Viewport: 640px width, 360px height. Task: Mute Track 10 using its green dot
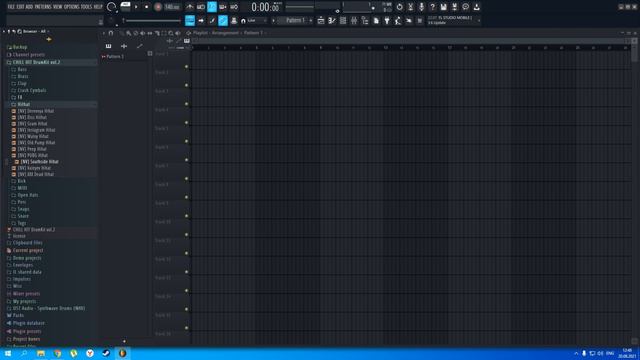(x=187, y=235)
